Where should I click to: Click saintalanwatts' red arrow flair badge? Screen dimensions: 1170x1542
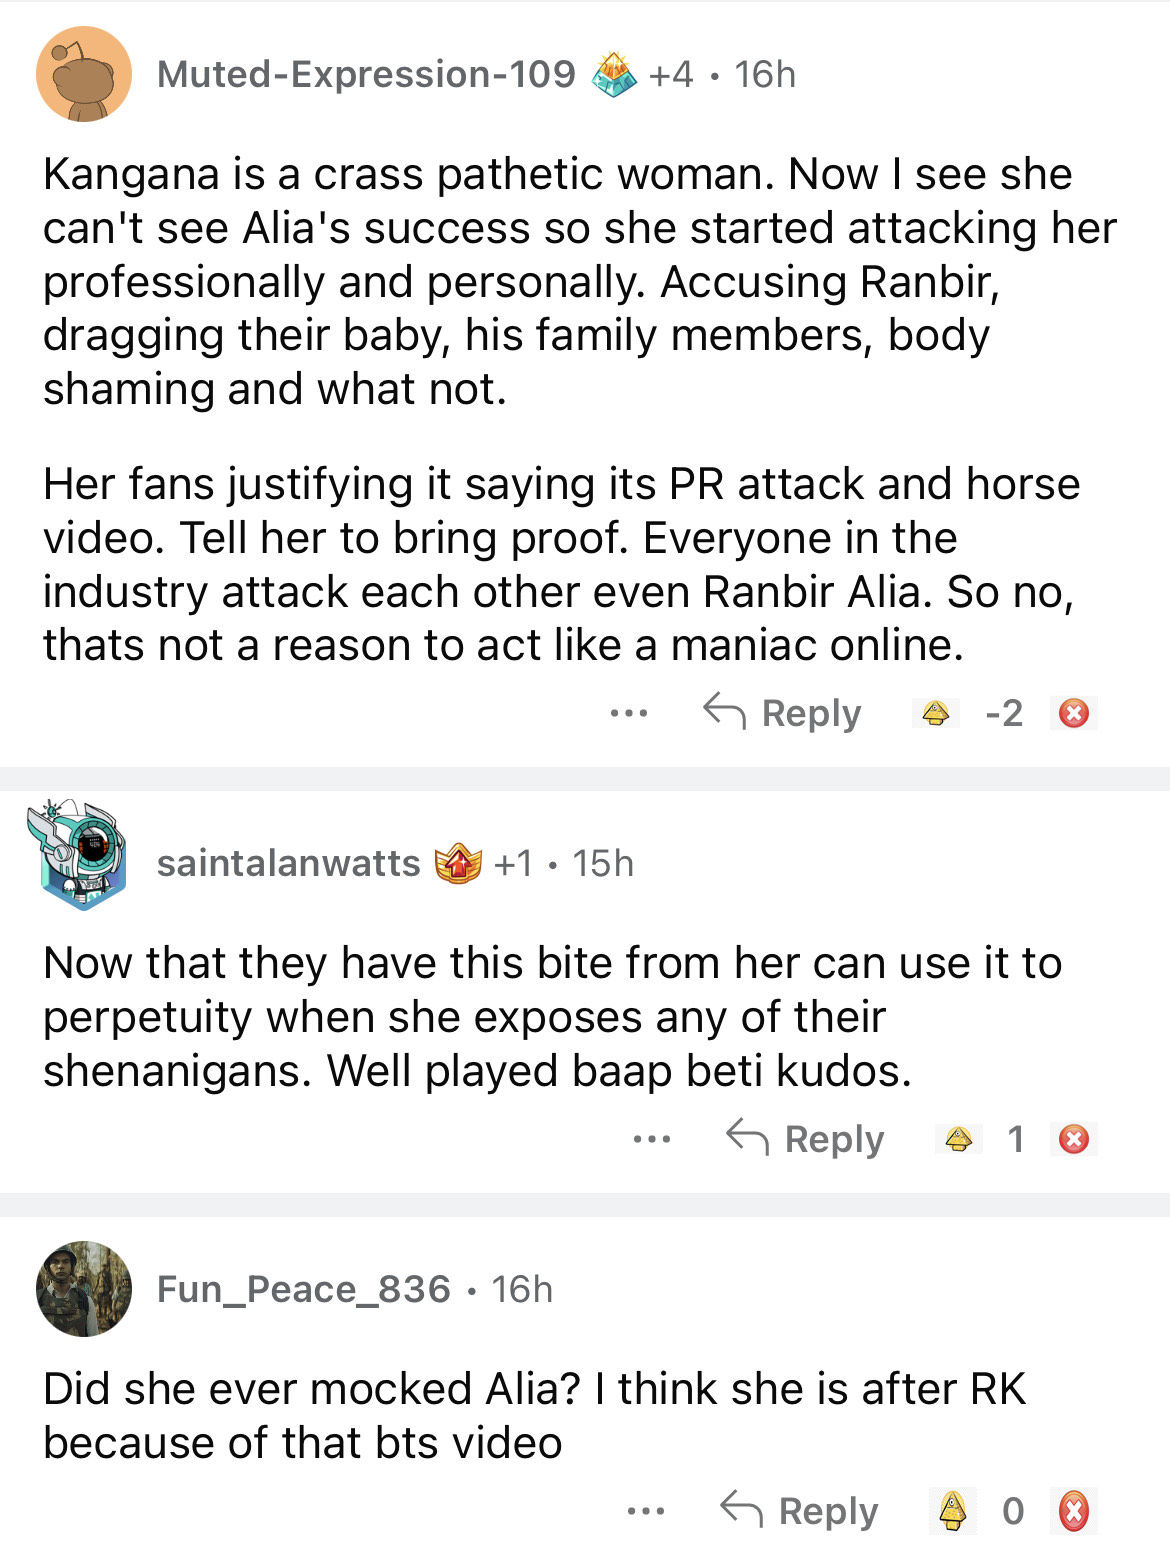(x=458, y=863)
